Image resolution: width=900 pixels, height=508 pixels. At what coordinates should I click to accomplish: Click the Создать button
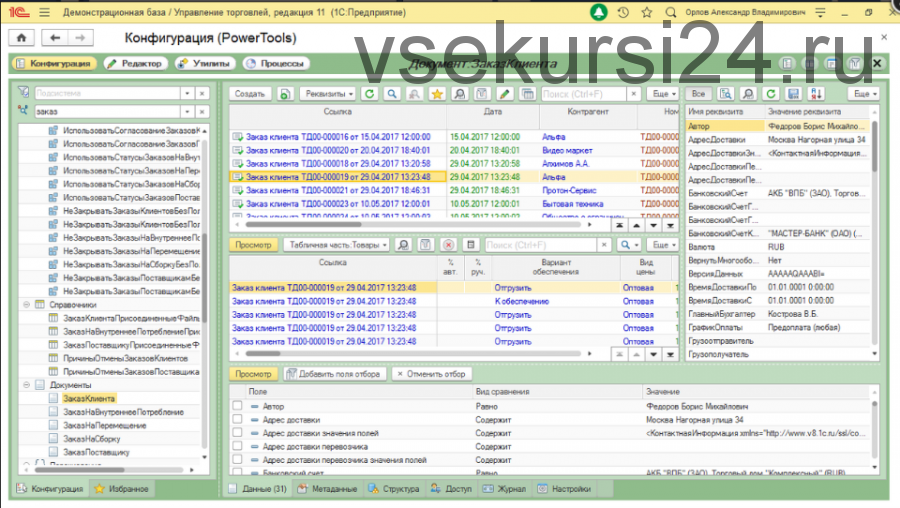[x=249, y=93]
